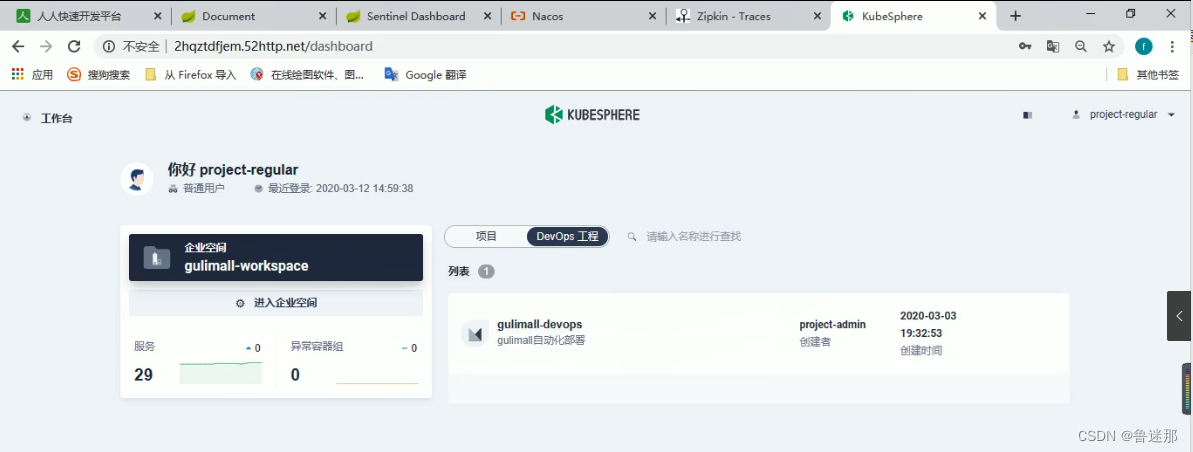Select the DevOps 工程 tab
Image resolution: width=1193 pixels, height=452 pixels.
568,237
